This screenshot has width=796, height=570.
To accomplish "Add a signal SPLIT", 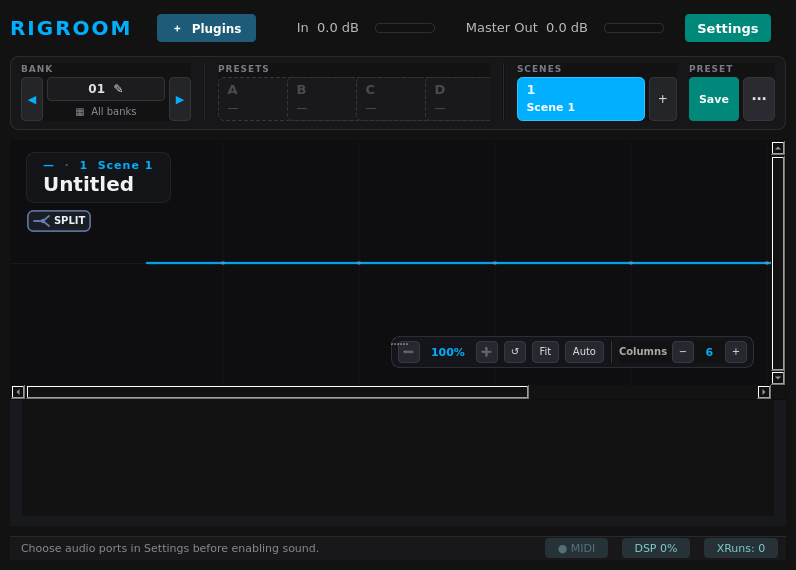I will pyautogui.click(x=59, y=221).
